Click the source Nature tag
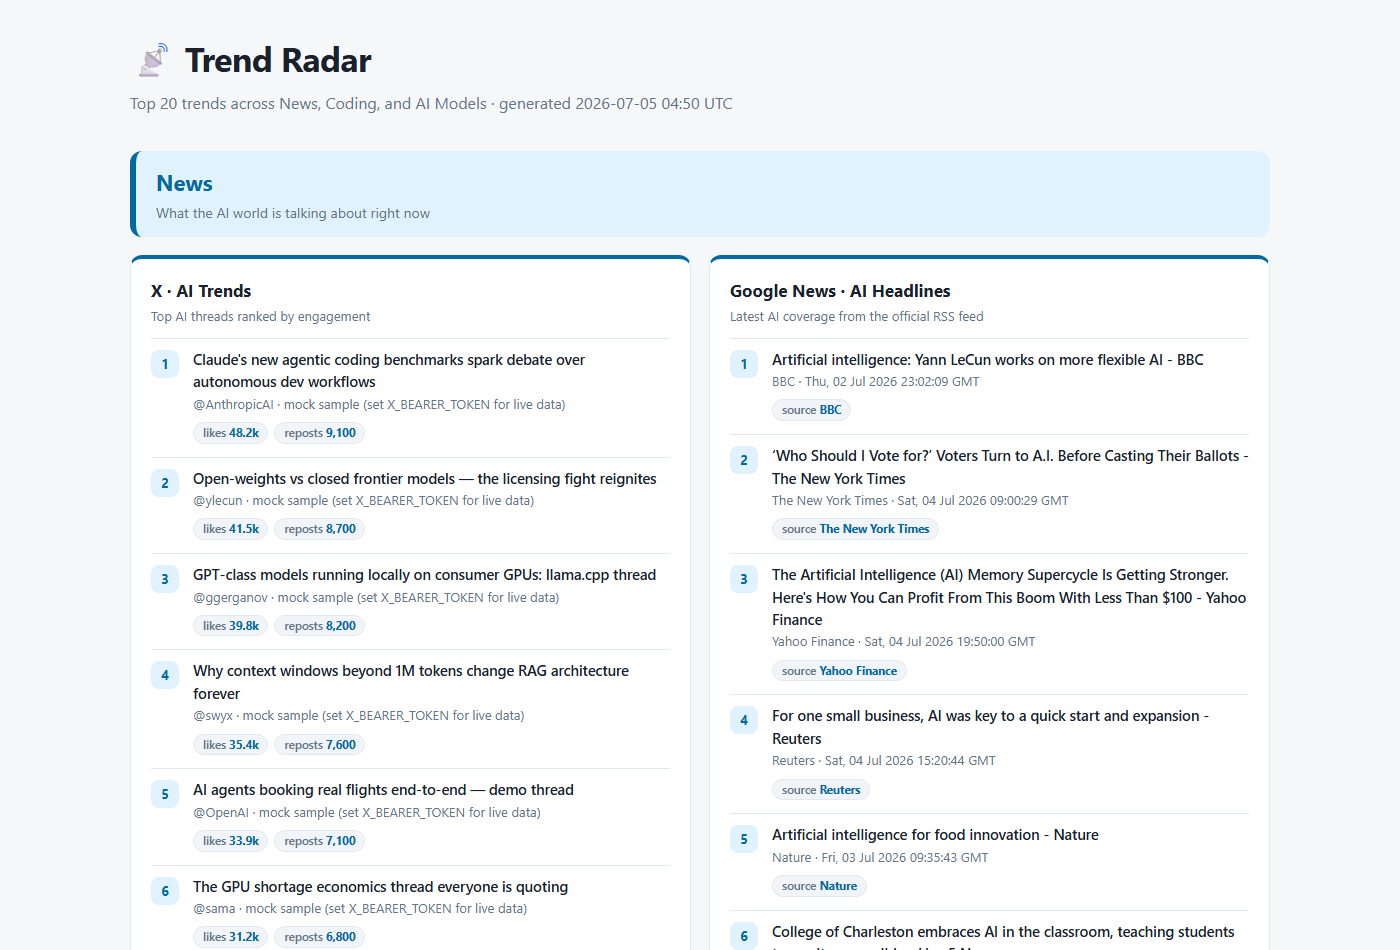The width and height of the screenshot is (1400, 950). click(x=819, y=886)
